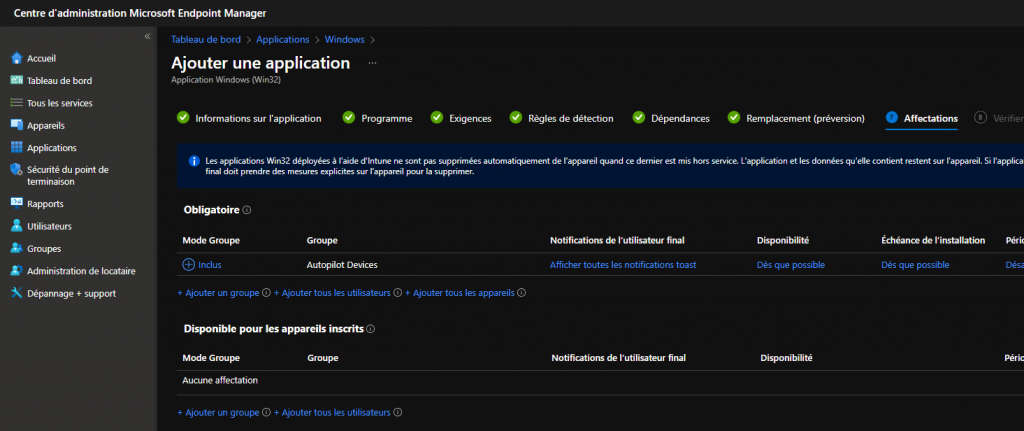Click the Aucune affectation text row
This screenshot has width=1024, height=431.
[219, 380]
